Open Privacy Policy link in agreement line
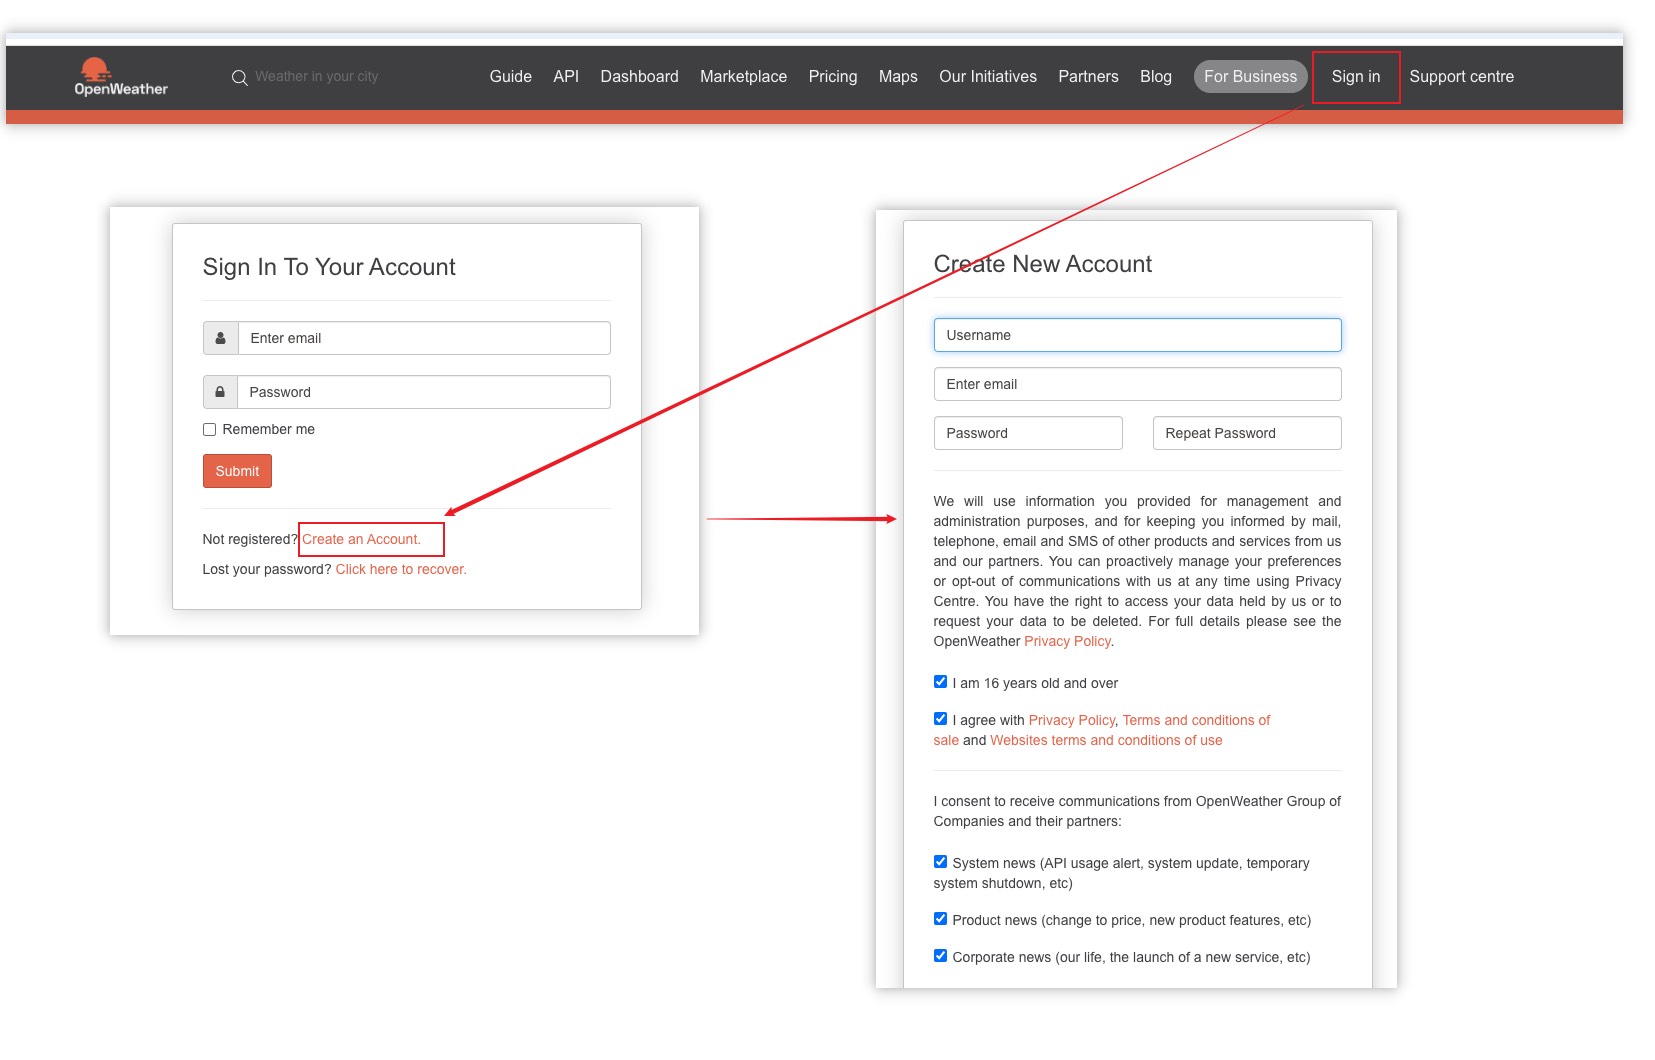Viewport: 1655px width, 1060px height. point(1071,720)
